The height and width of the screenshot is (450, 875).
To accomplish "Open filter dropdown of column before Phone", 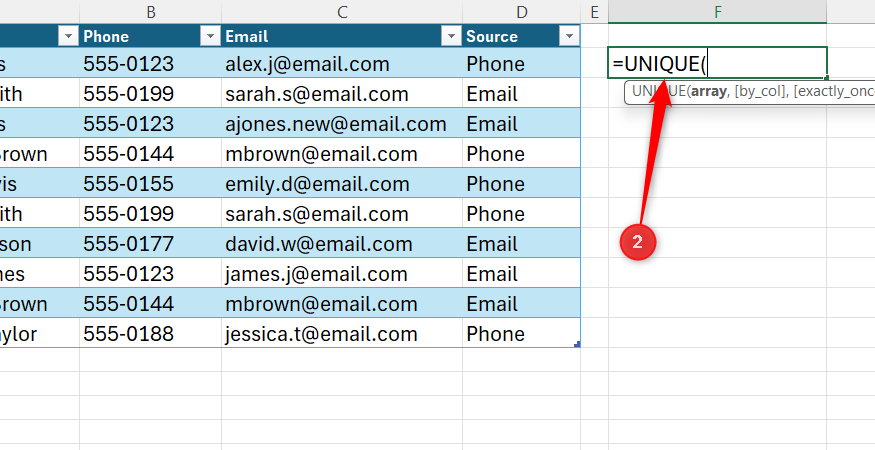I will click(68, 36).
